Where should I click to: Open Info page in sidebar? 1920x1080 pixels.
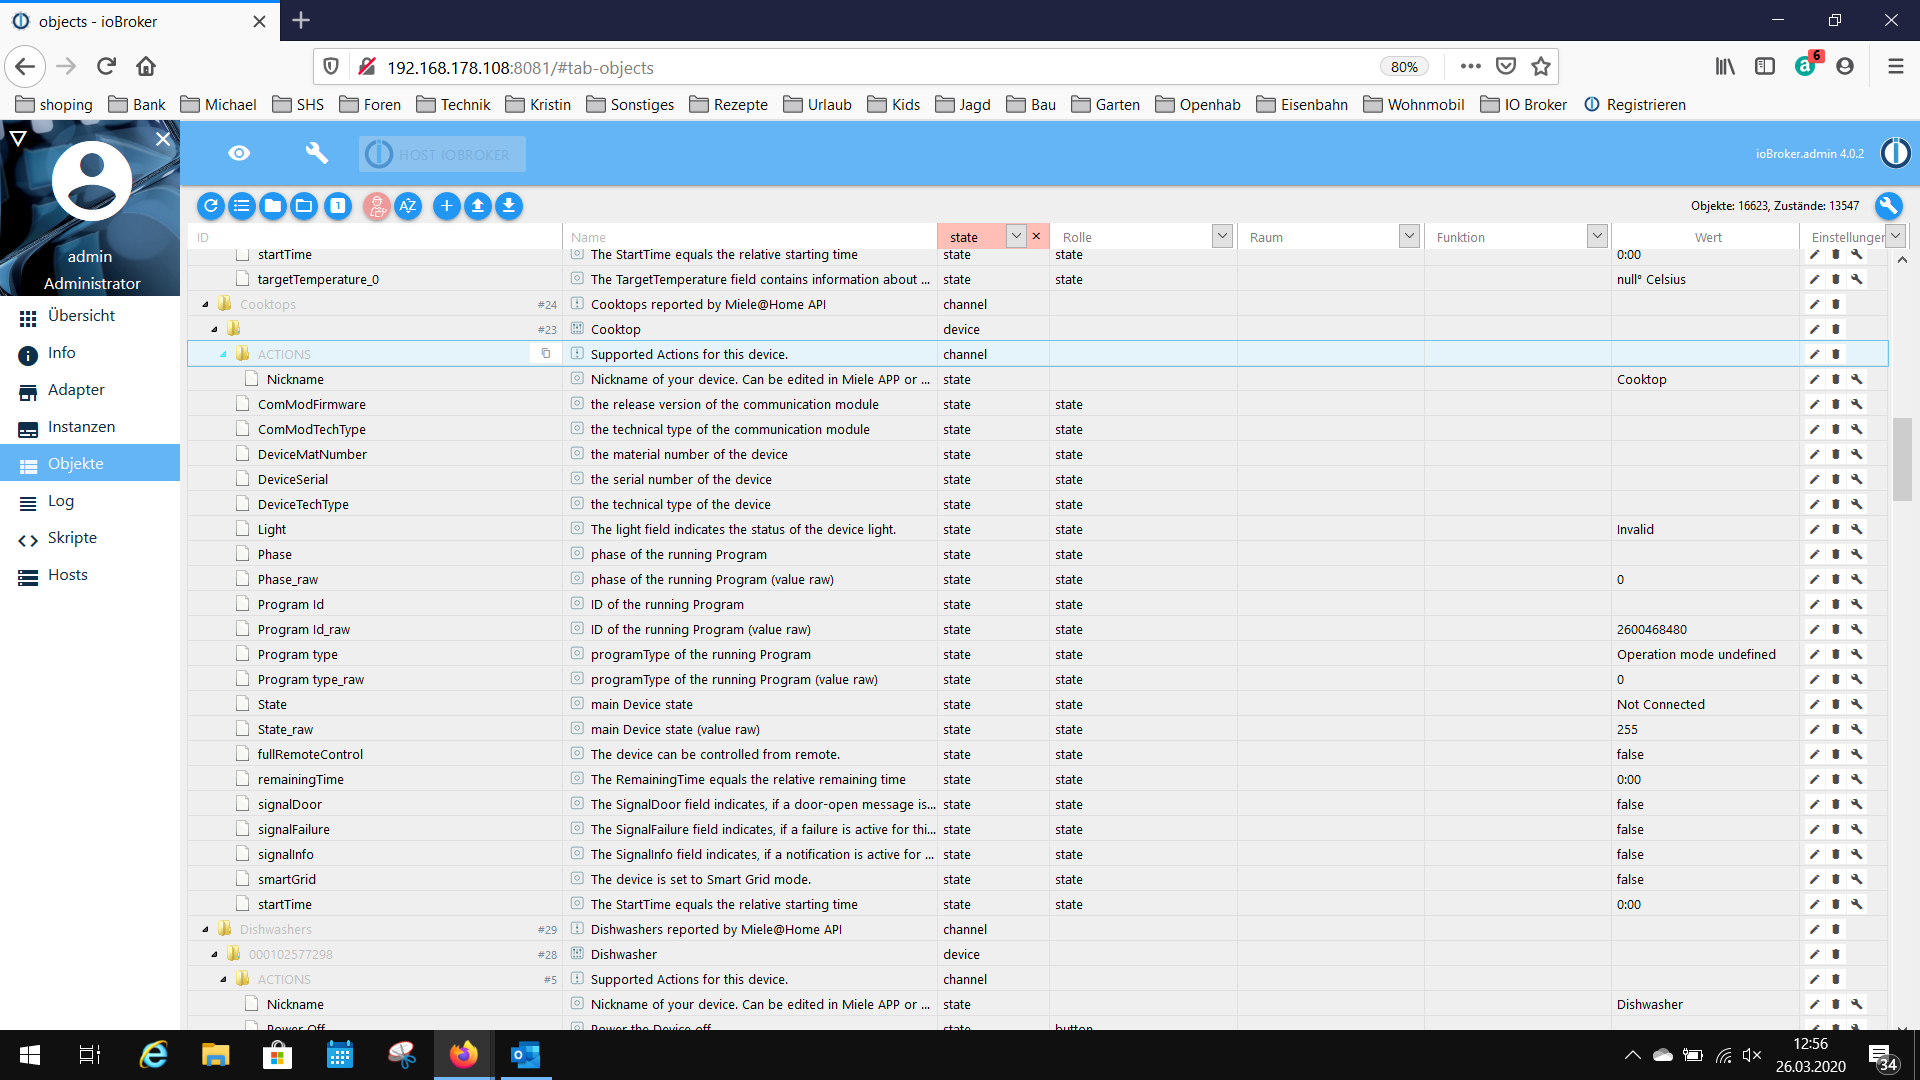[x=90, y=353]
